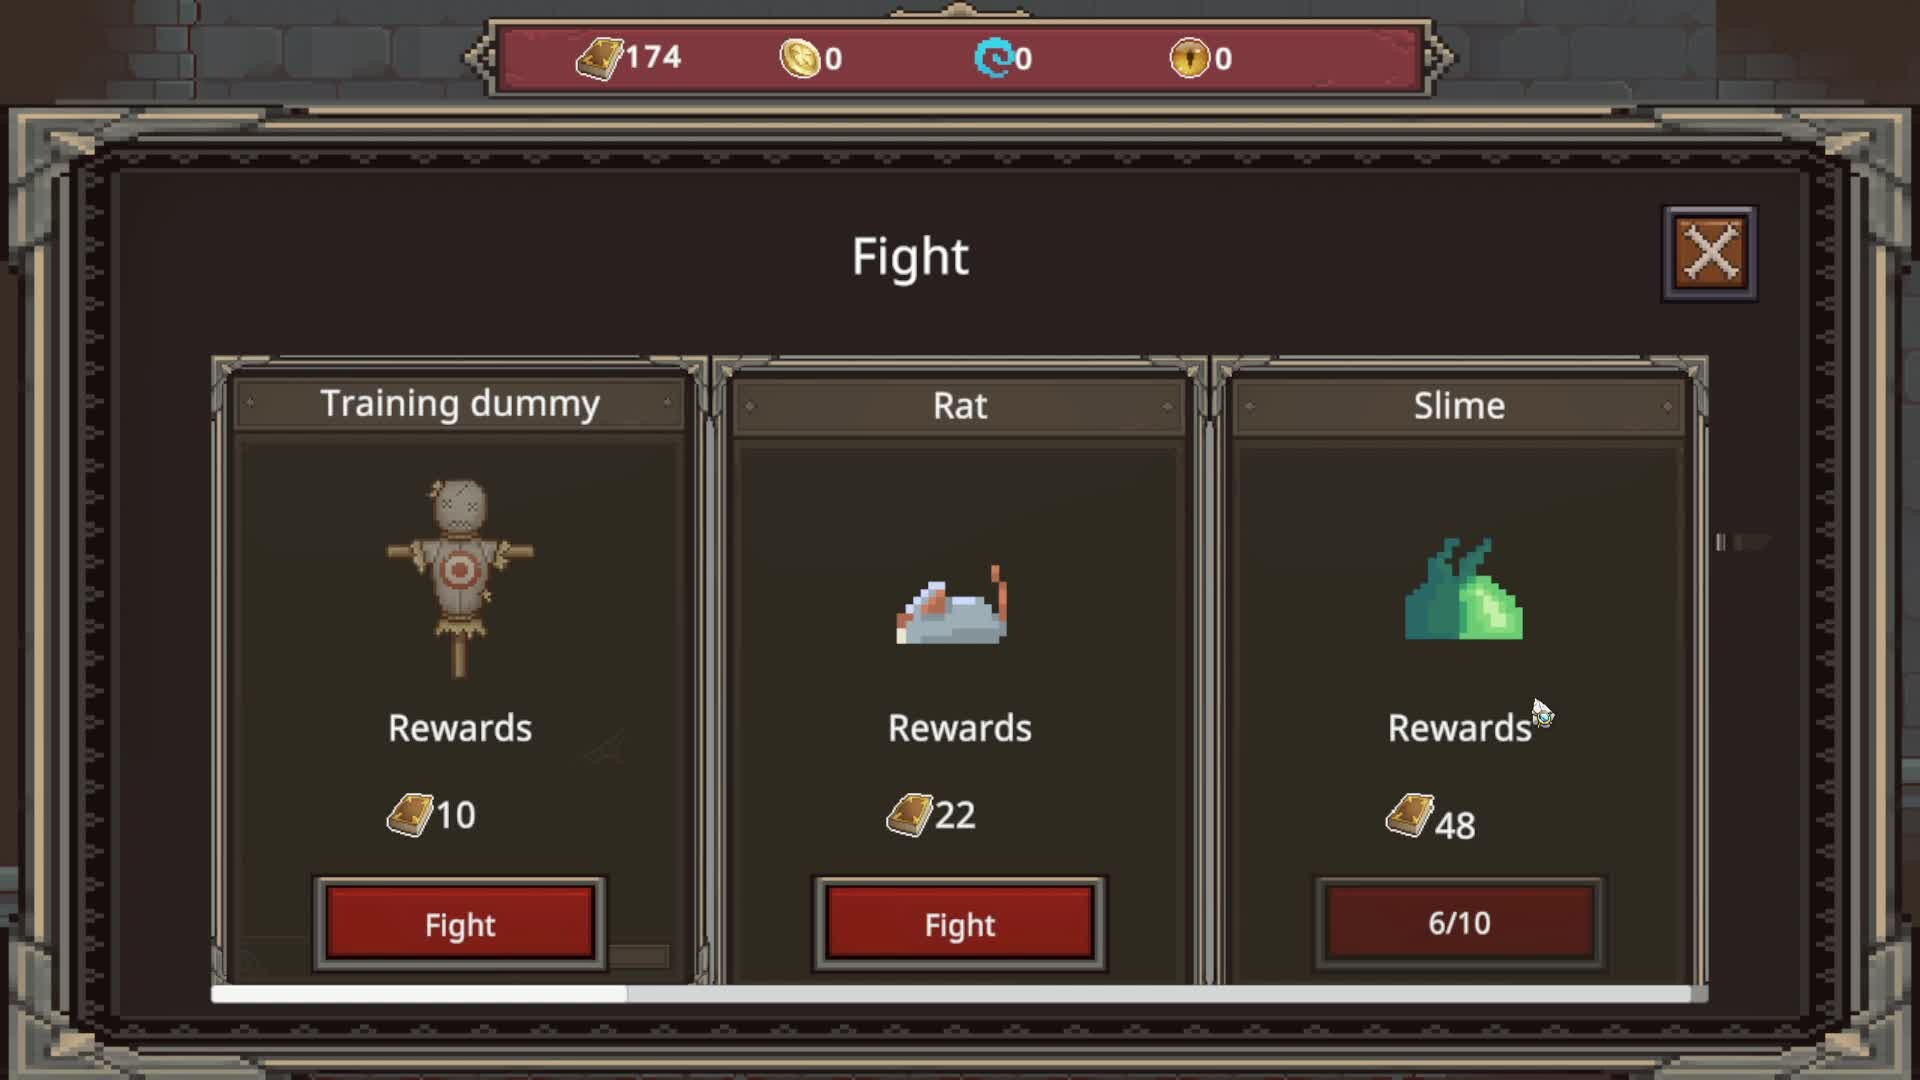Click the locked 6/10 Slime button
Screen dimensions: 1920x1080
pyautogui.click(x=1460, y=923)
